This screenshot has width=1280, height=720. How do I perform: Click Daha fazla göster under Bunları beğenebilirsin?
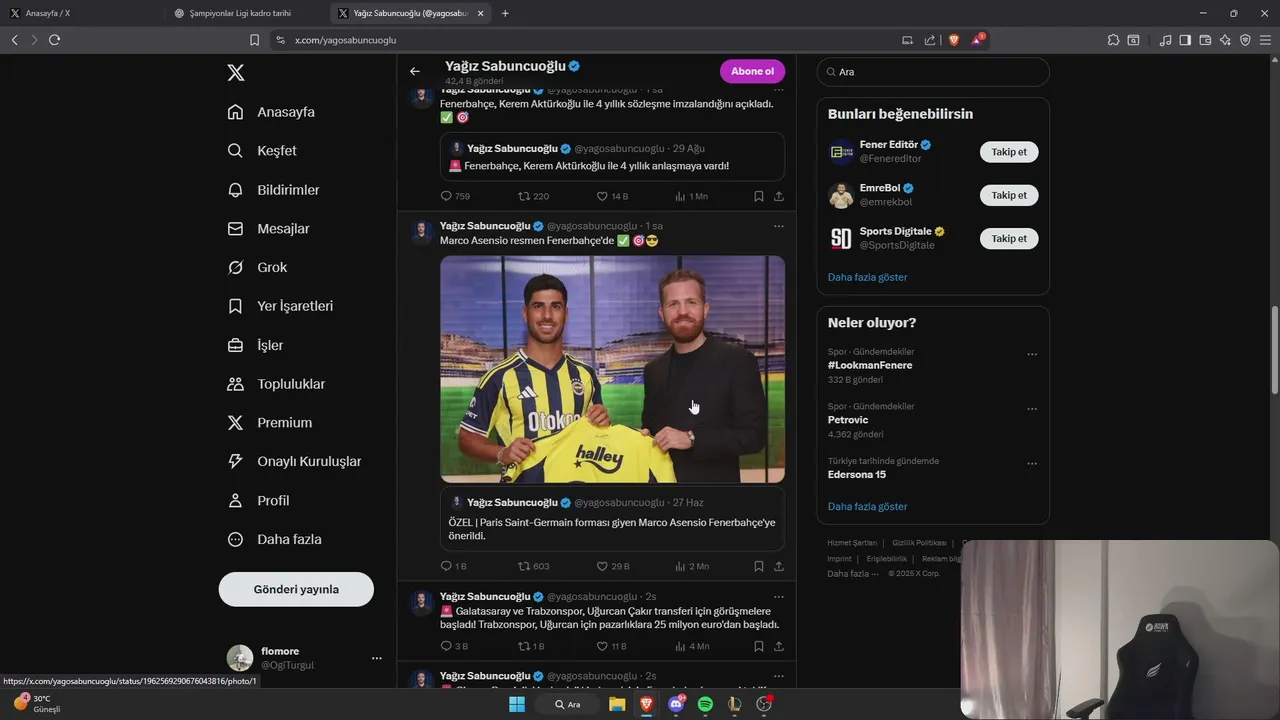867,277
